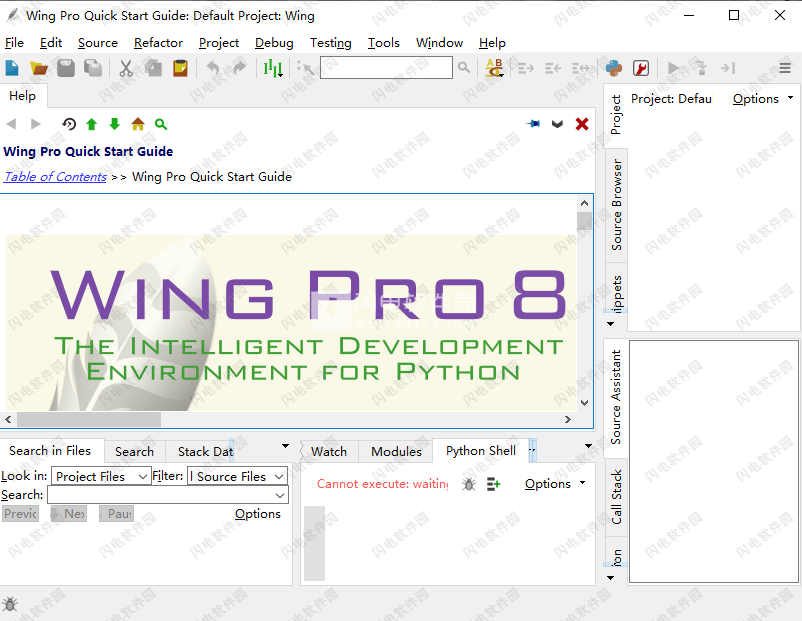Open the Refactor menu
The width and height of the screenshot is (802, 621).
pos(158,43)
